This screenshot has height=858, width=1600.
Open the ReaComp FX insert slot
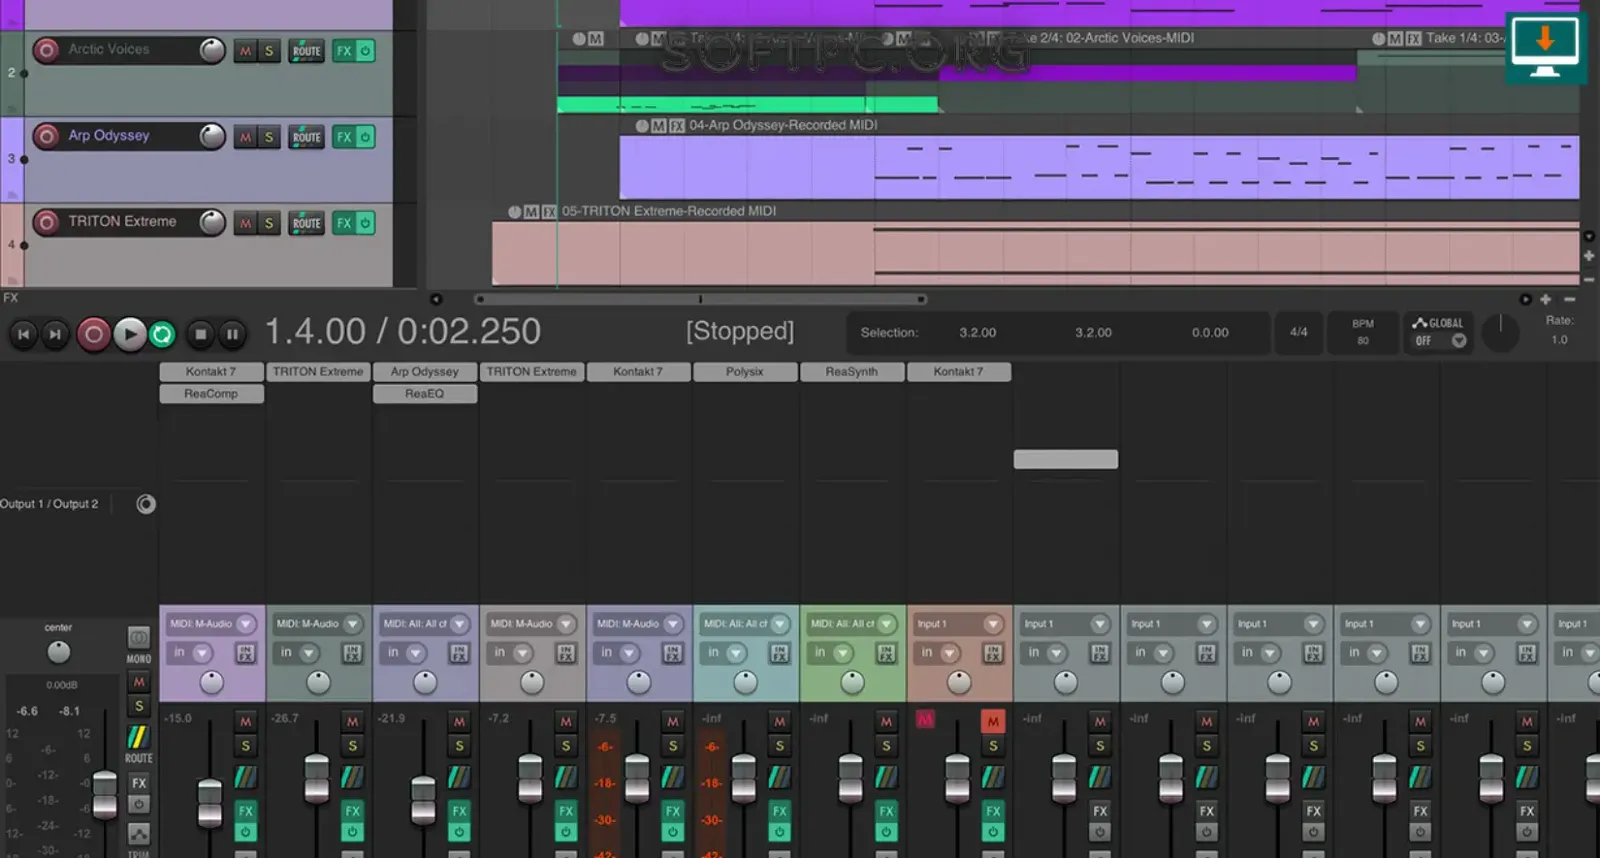click(x=212, y=394)
